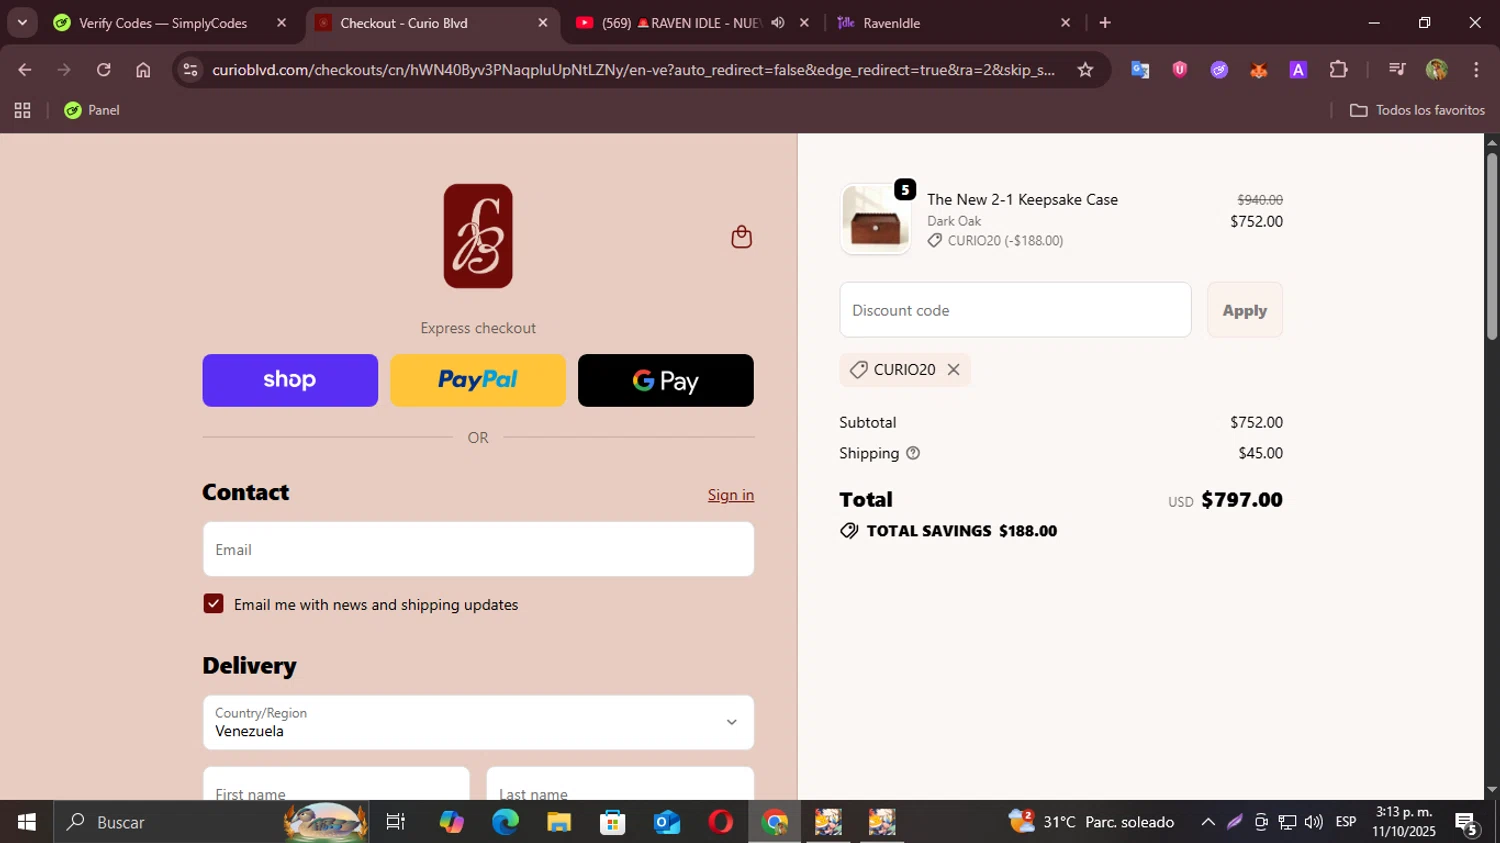Open the apps grid in bookmarks bar

pos(22,110)
